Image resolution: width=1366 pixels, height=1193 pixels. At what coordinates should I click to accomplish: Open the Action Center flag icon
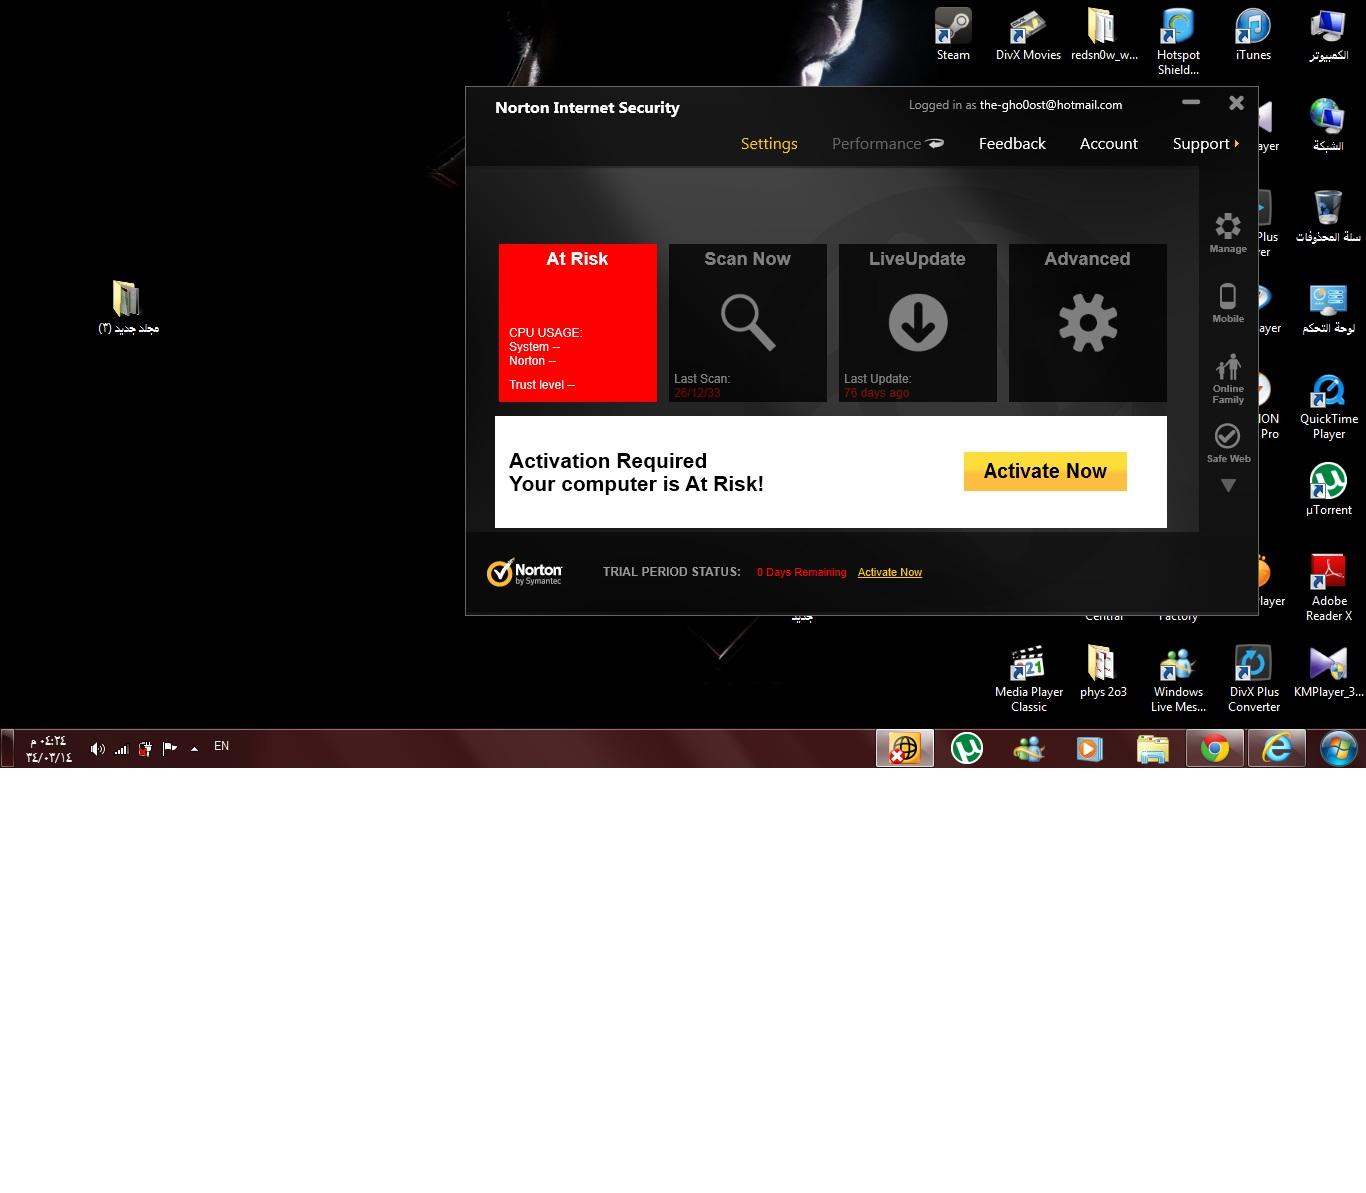pyautogui.click(x=170, y=748)
